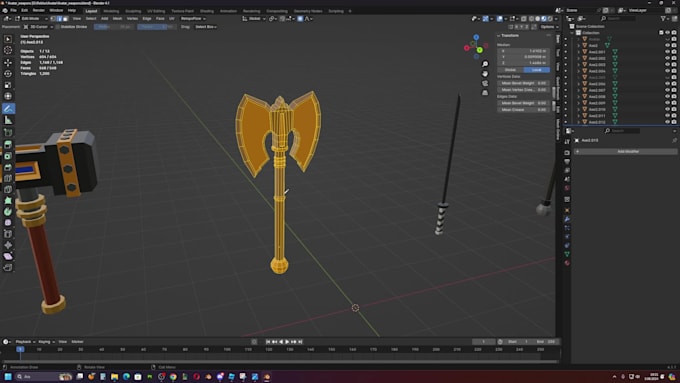Select the Knife tool
Image resolution: width=680 pixels, height=383 pixels.
[8, 190]
